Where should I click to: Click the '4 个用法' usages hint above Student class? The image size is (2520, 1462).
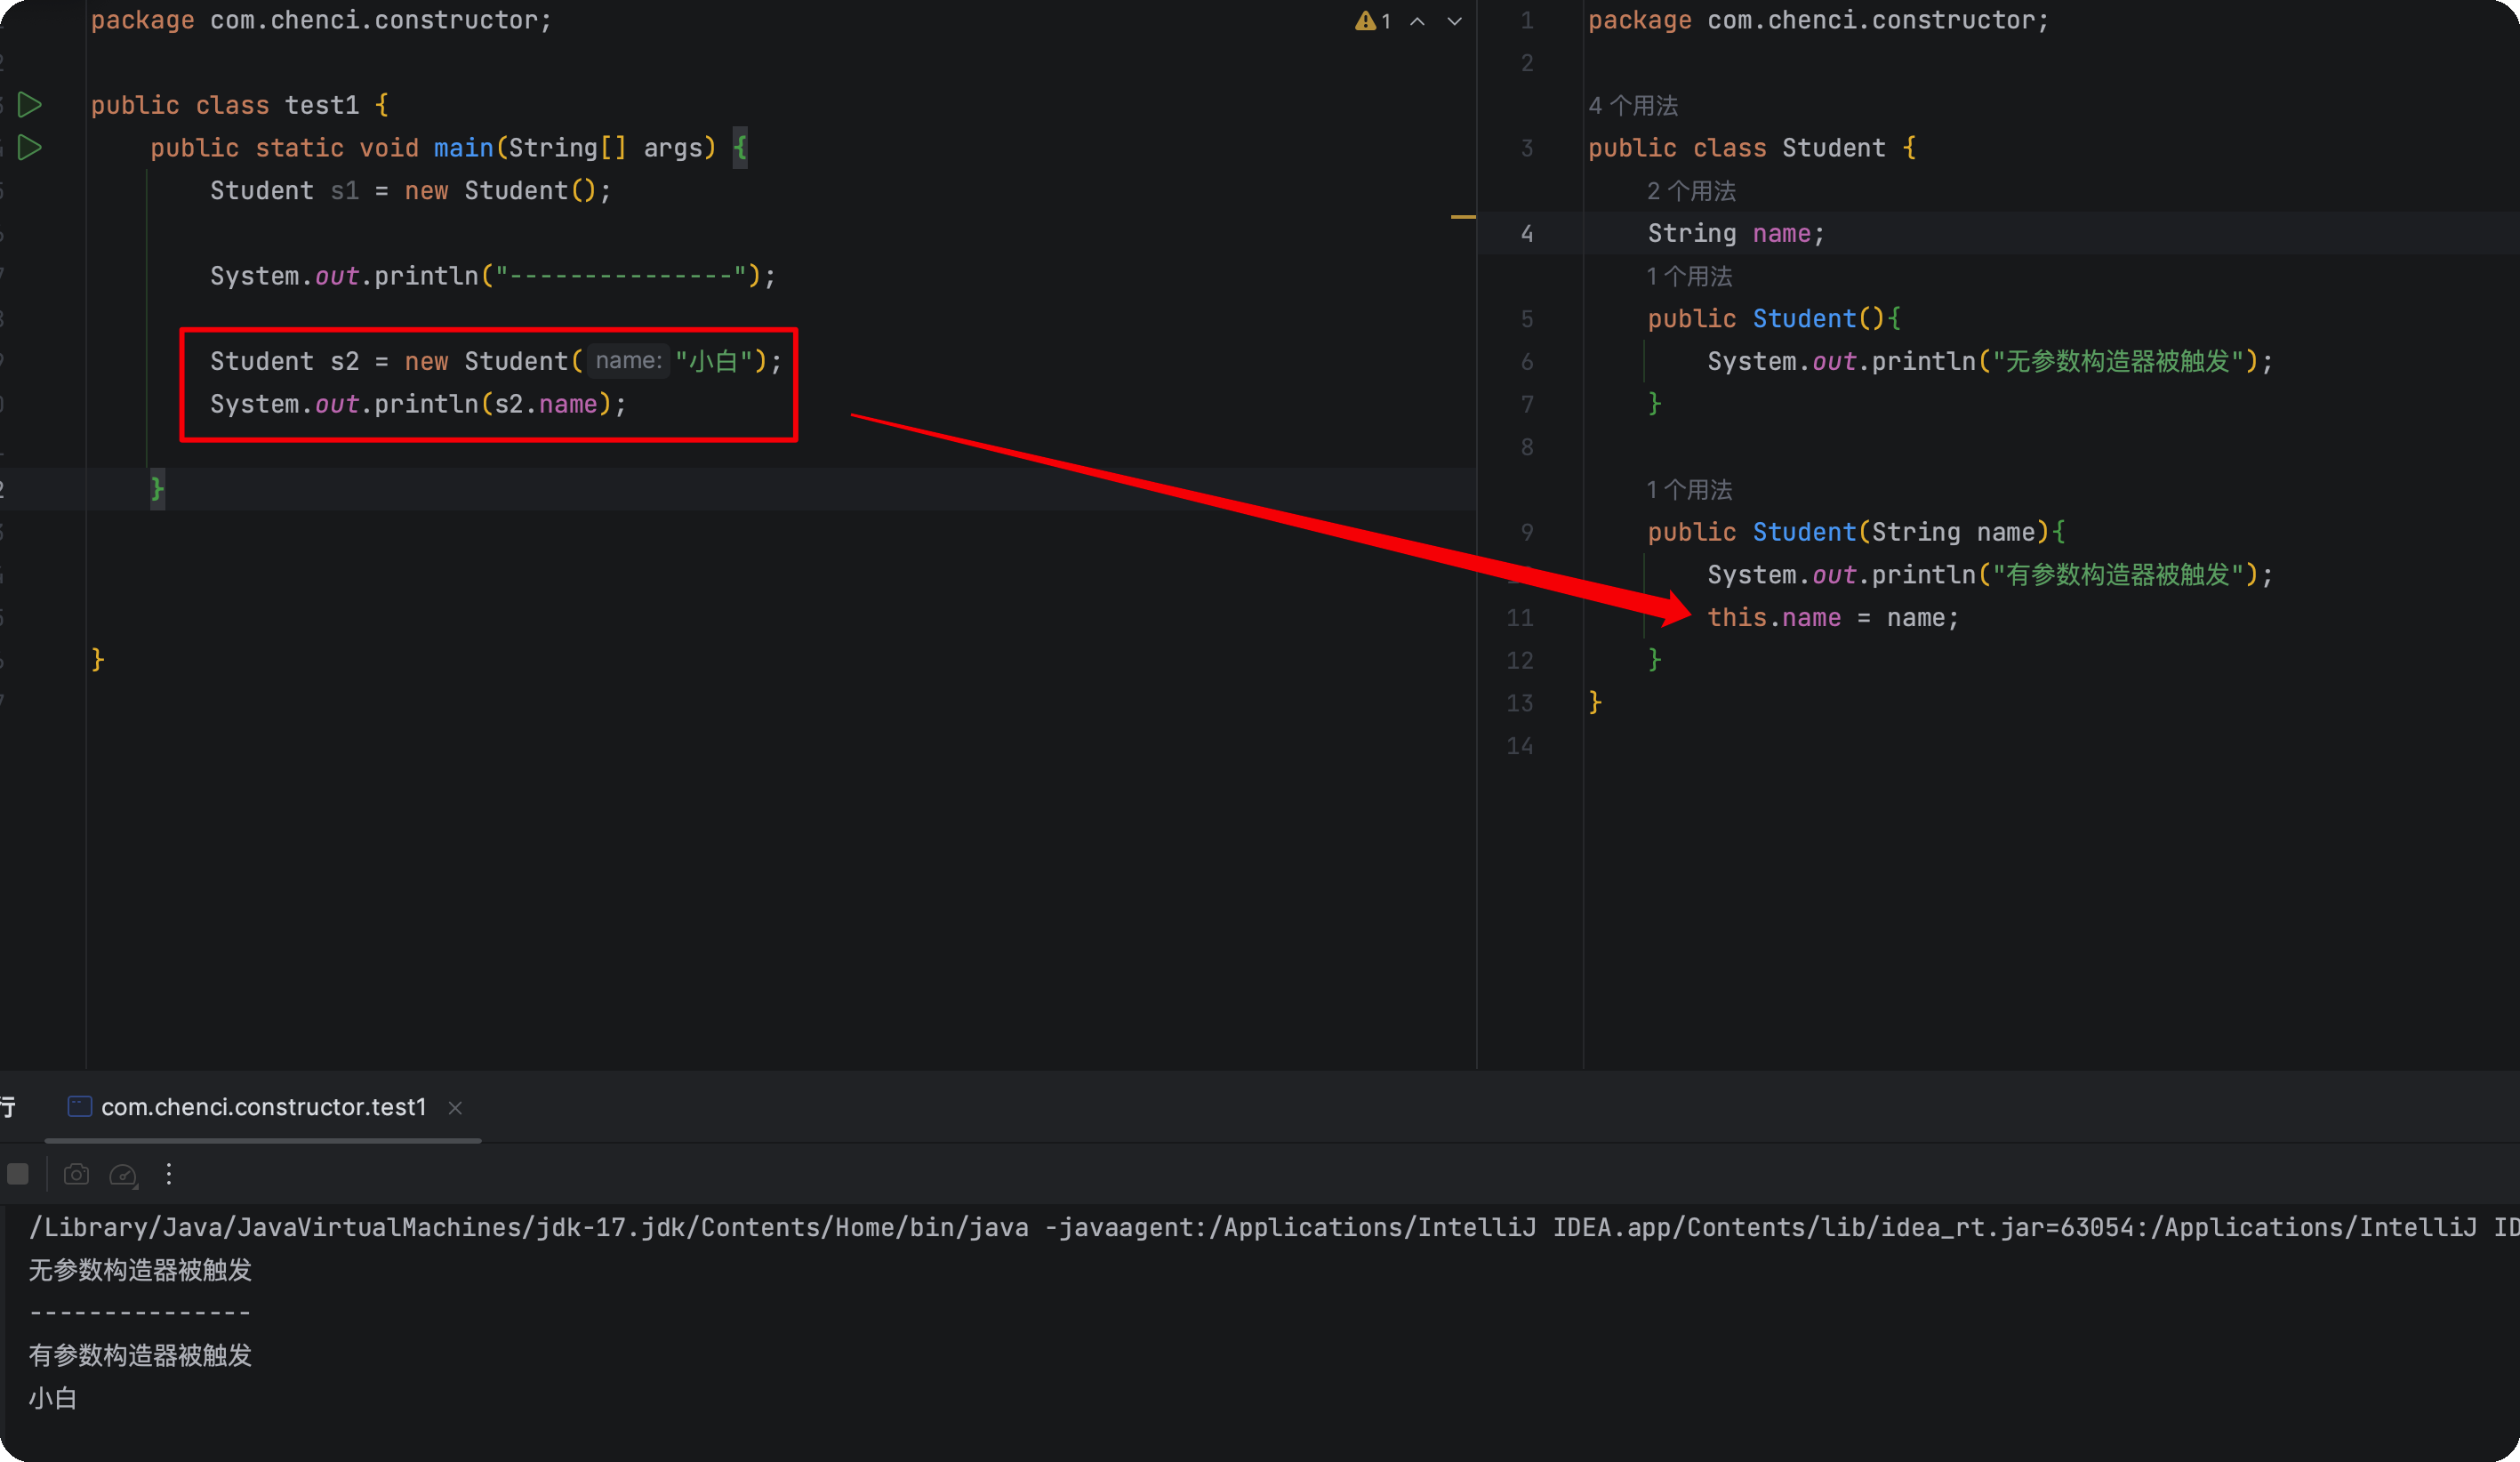pyautogui.click(x=1633, y=106)
